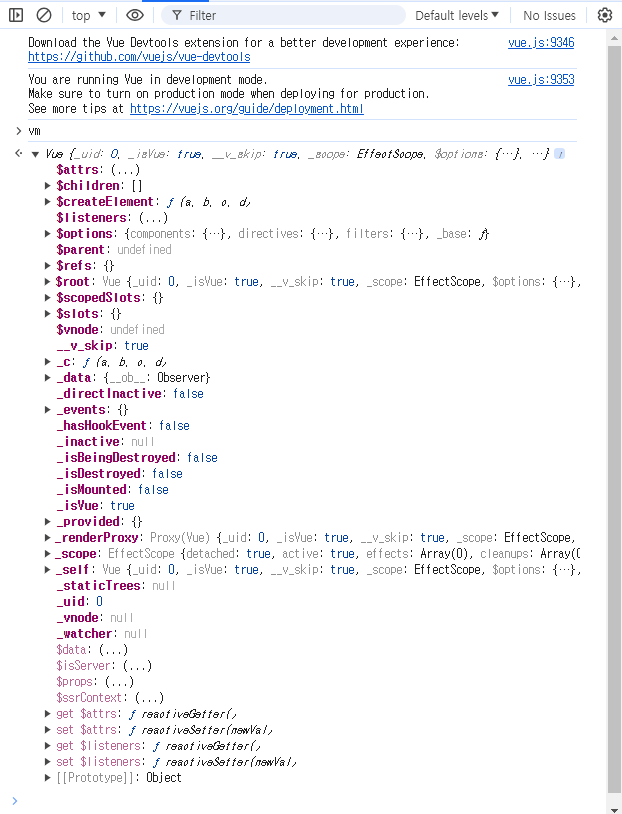Expand the _c function entry
The height and width of the screenshot is (814, 622).
47,361
